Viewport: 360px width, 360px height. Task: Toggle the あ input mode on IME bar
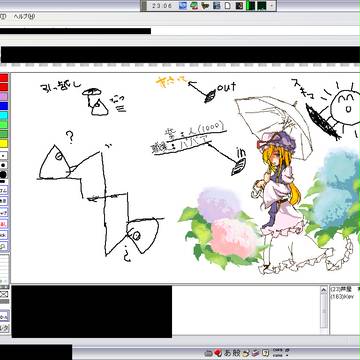pyautogui.click(x=227, y=353)
